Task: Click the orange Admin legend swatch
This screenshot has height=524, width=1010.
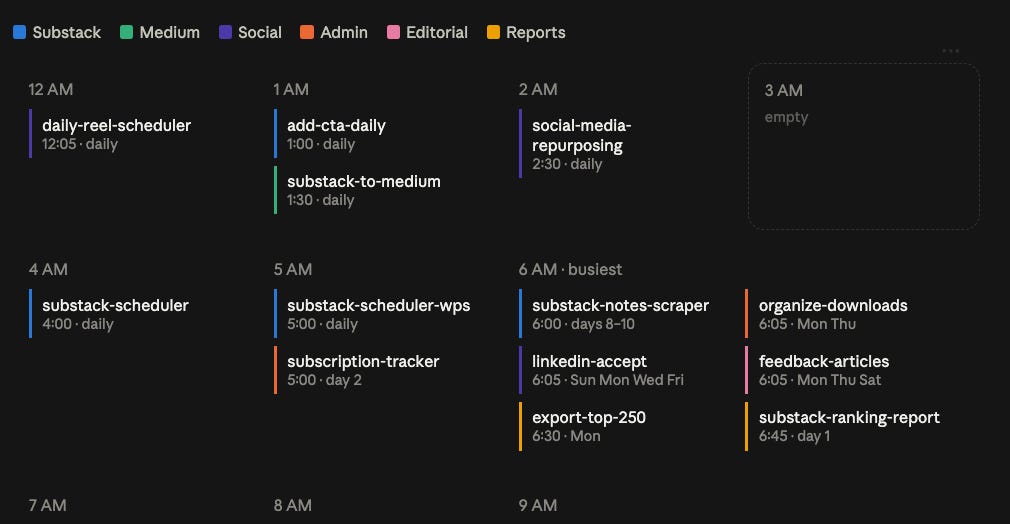Action: coord(307,32)
